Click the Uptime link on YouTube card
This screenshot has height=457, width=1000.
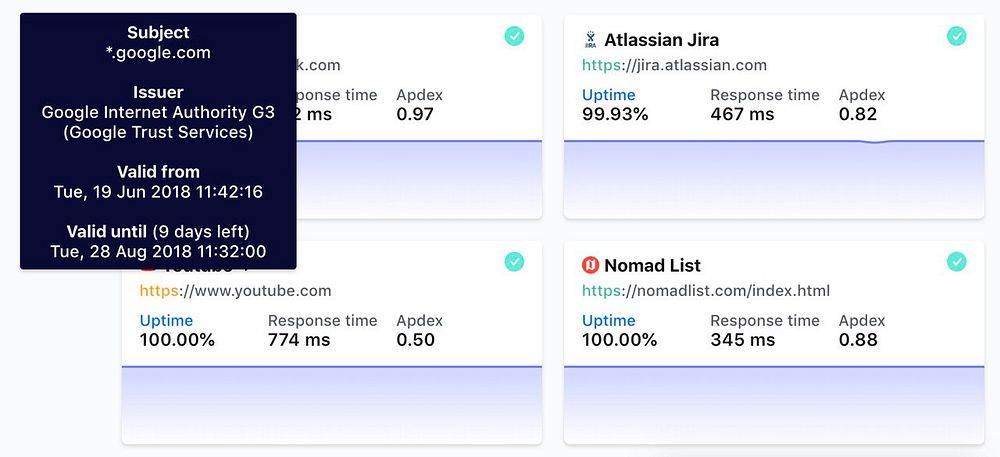point(166,321)
